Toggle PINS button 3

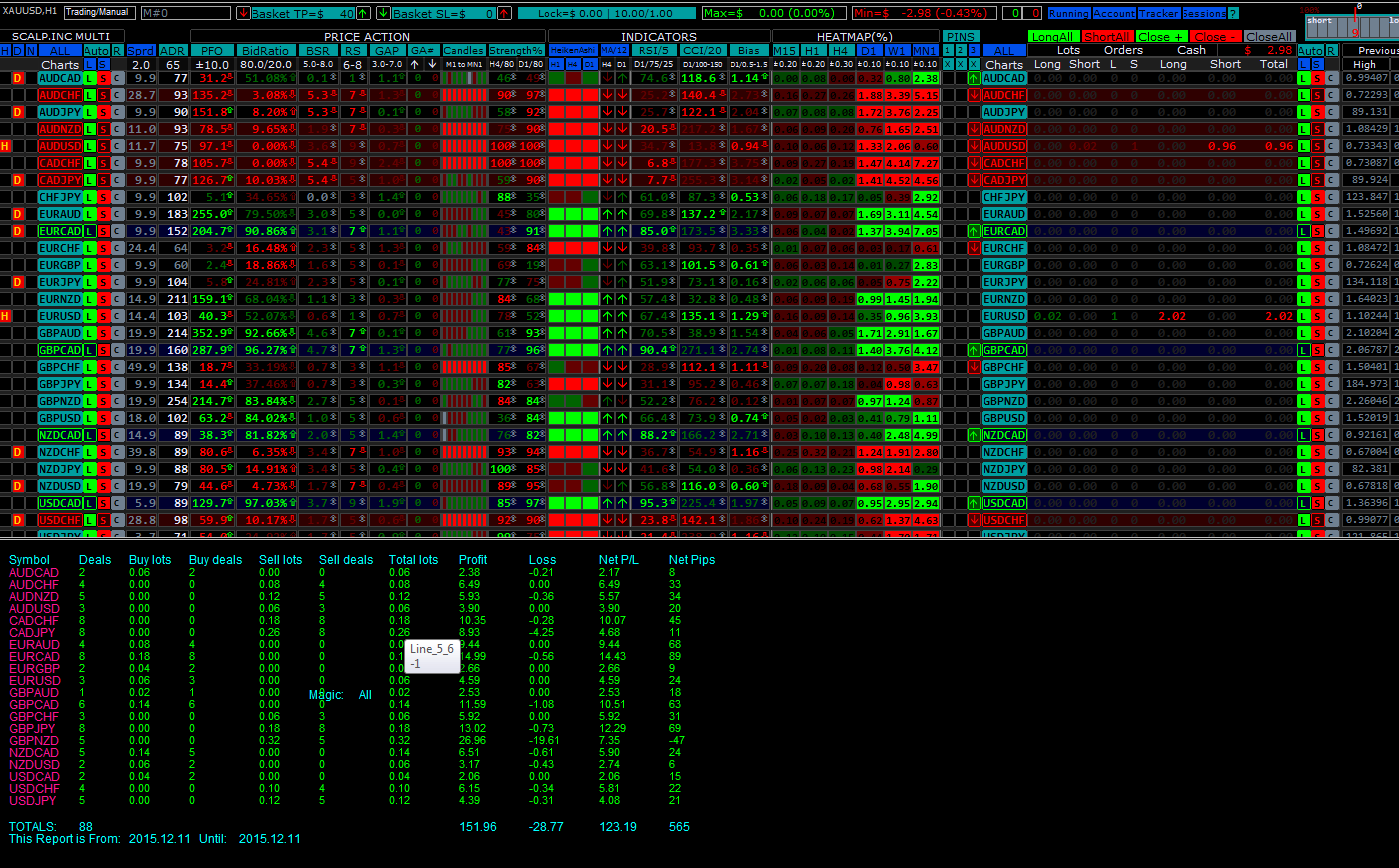pyautogui.click(x=975, y=50)
